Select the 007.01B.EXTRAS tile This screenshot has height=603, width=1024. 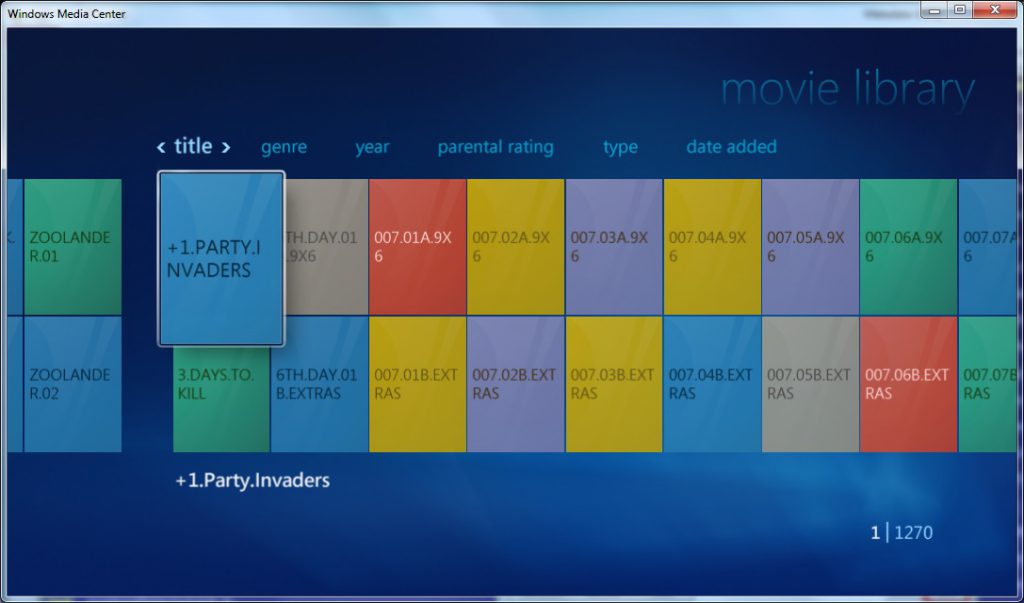(418, 384)
